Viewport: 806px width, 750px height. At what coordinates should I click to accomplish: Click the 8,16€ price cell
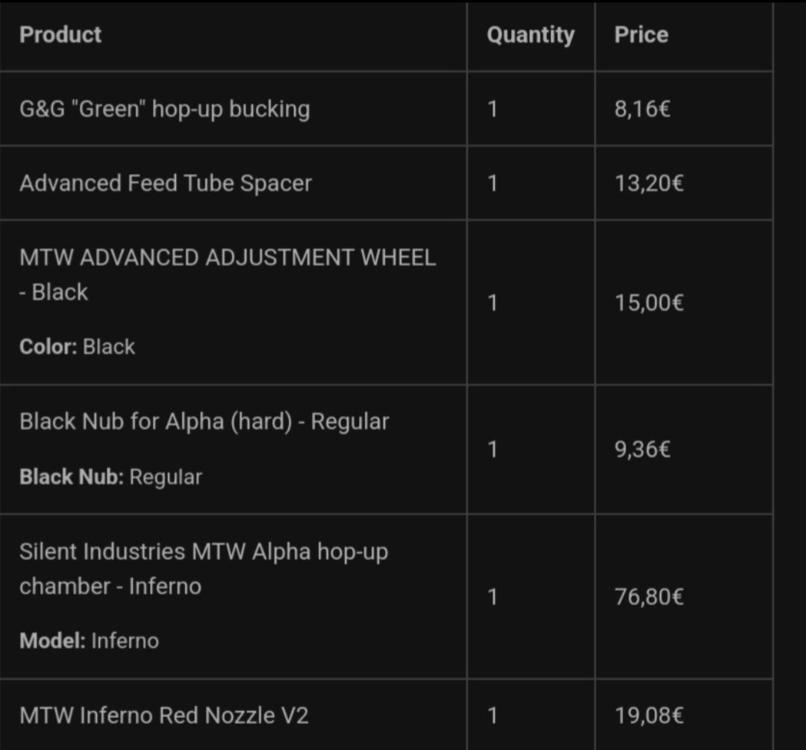click(641, 109)
